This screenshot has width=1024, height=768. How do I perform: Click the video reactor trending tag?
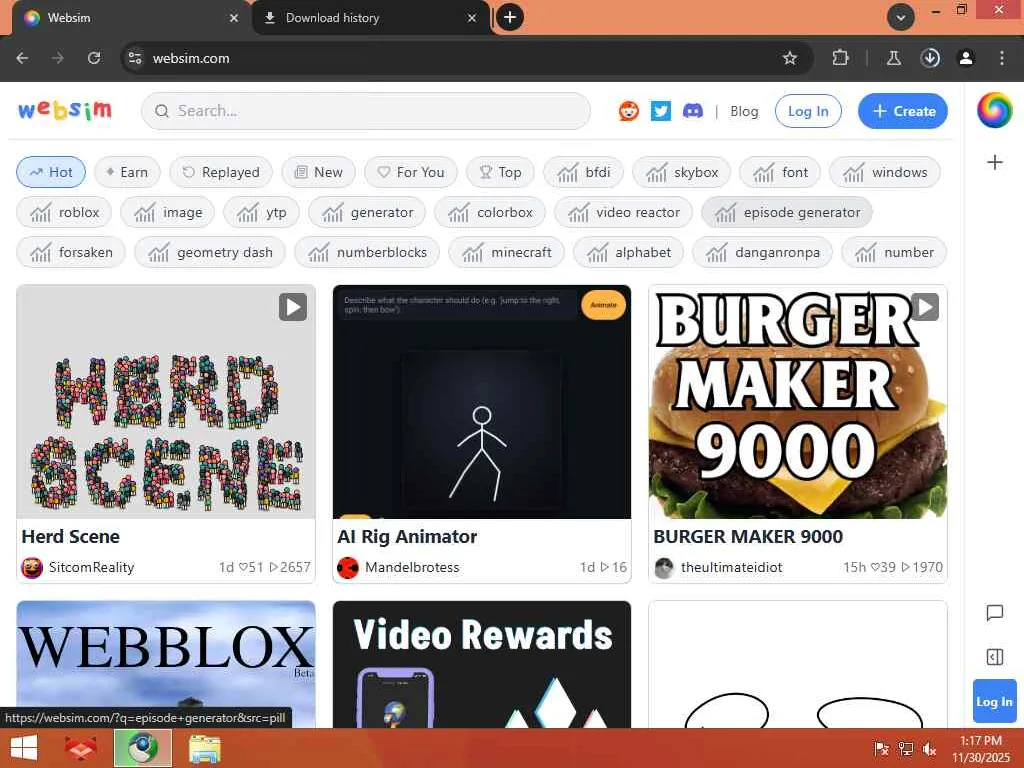tap(623, 212)
